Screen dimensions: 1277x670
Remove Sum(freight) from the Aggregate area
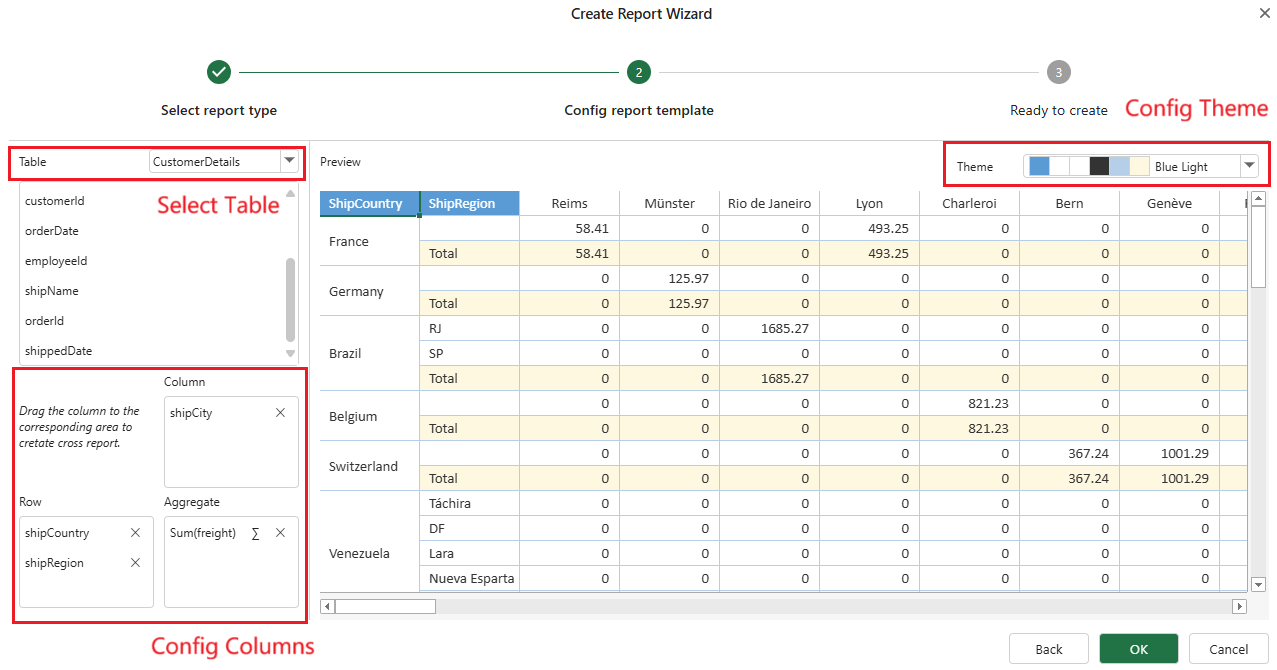280,533
